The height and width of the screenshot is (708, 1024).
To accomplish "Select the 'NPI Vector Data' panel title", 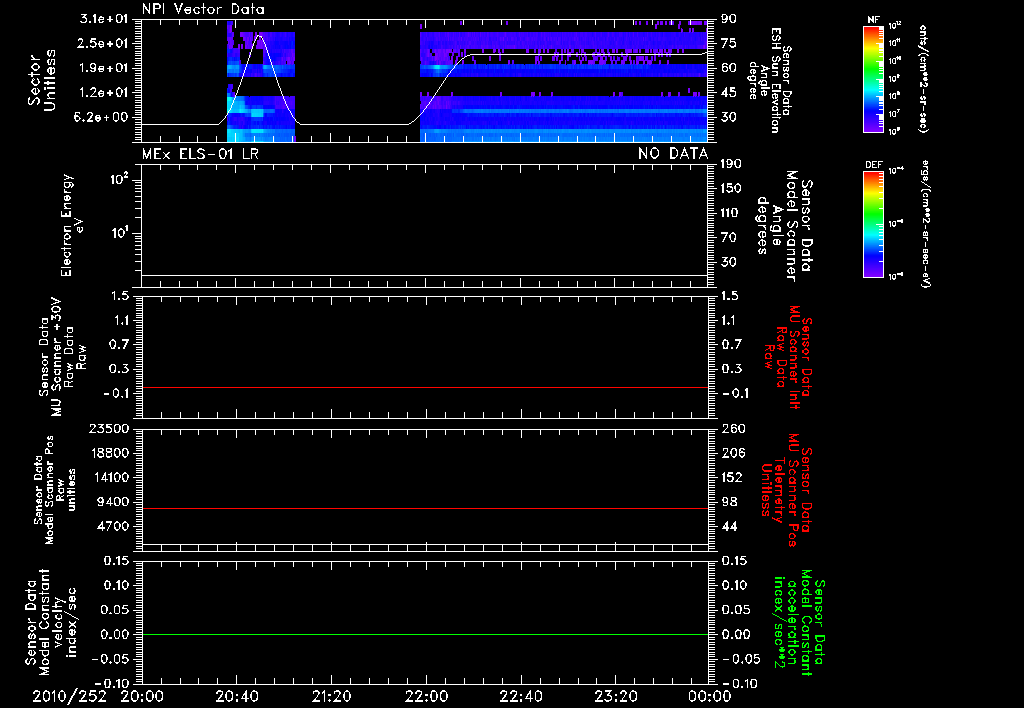I will [203, 9].
